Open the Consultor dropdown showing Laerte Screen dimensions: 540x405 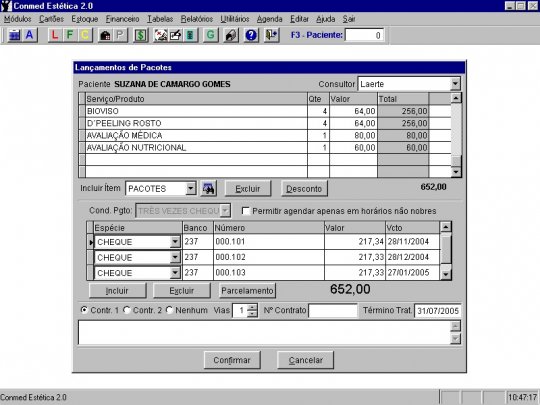pyautogui.click(x=455, y=84)
